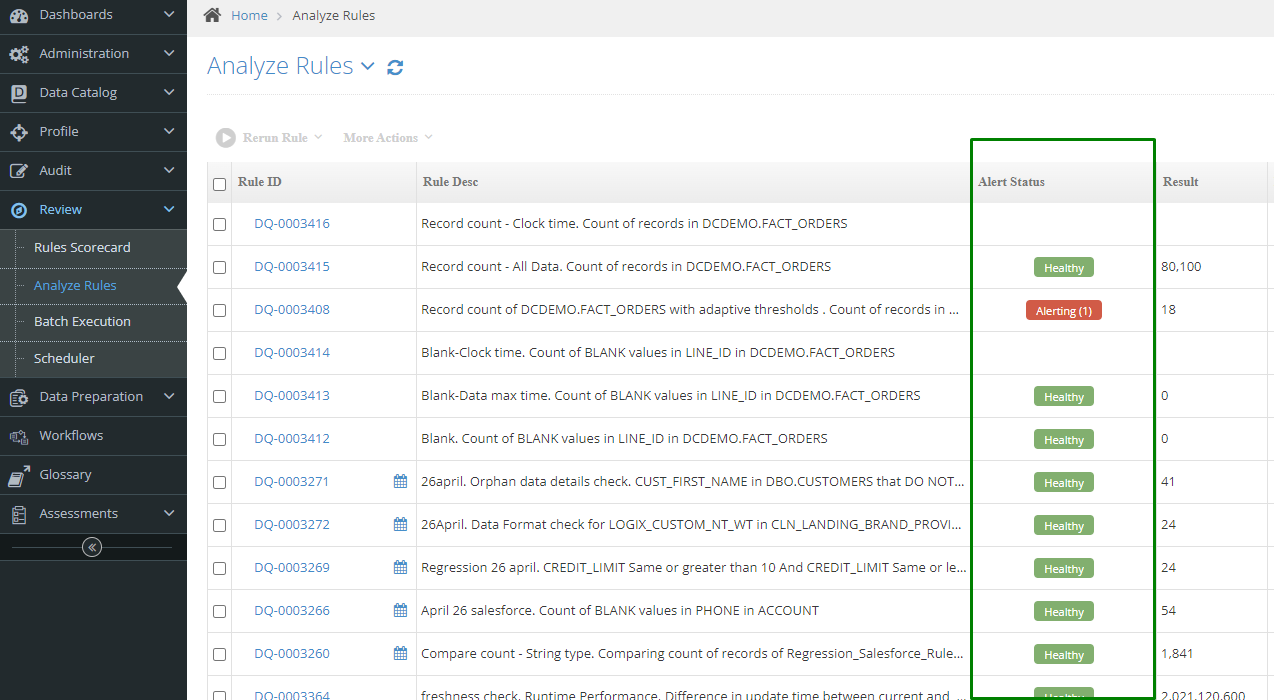Select the checkbox for rule DQ-0003408

point(220,311)
